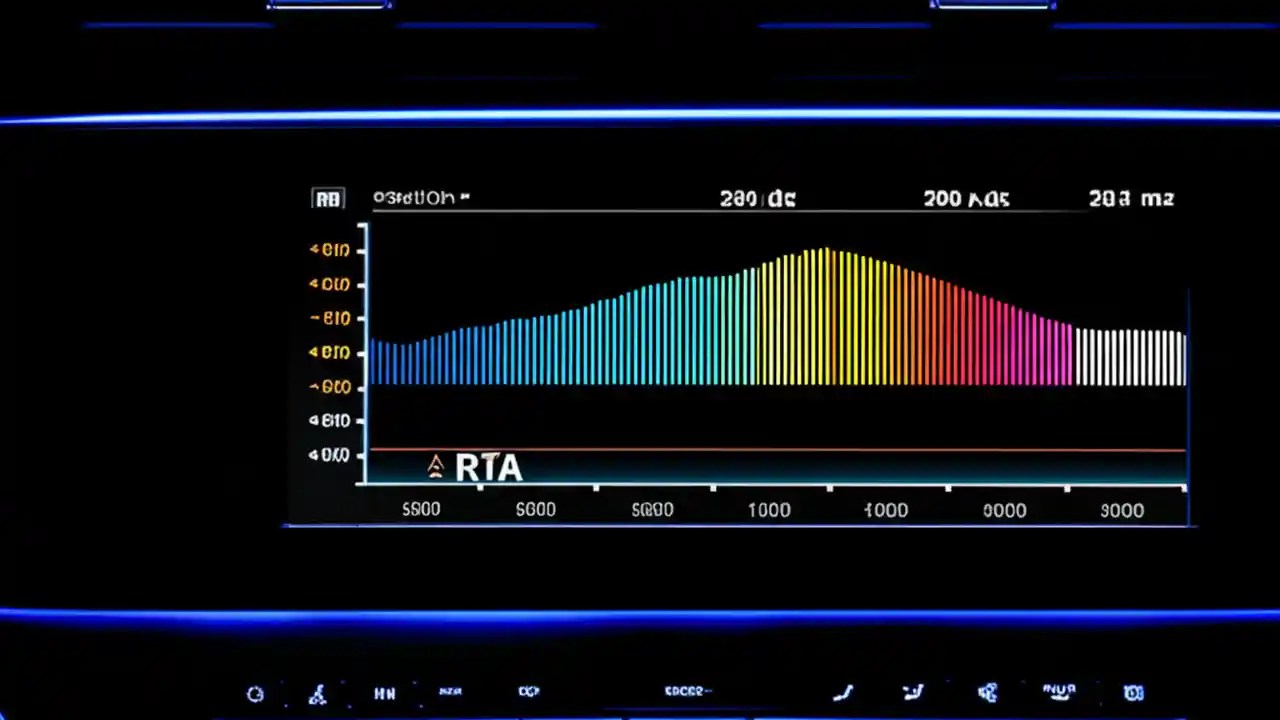Tap the HM mode icon on bottom bar
This screenshot has height=720, width=1280.
385,692
